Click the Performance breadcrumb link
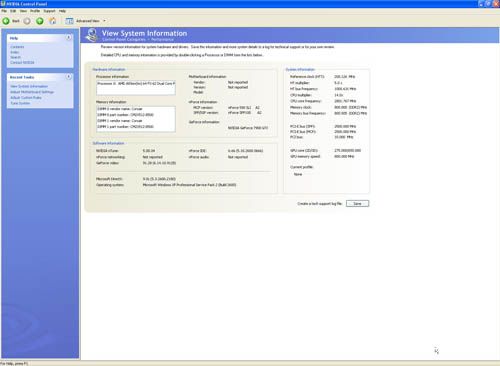The image size is (500, 366). [162, 40]
